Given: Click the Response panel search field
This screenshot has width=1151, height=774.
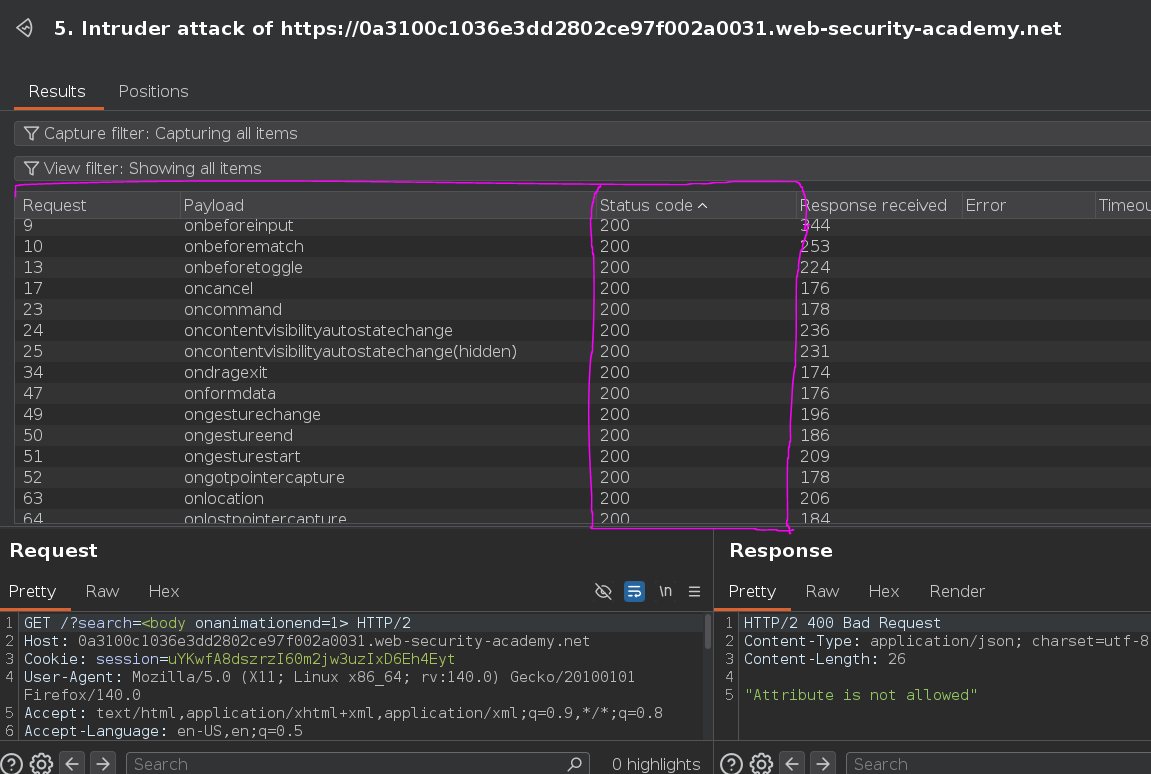Looking at the screenshot, I should coord(998,764).
